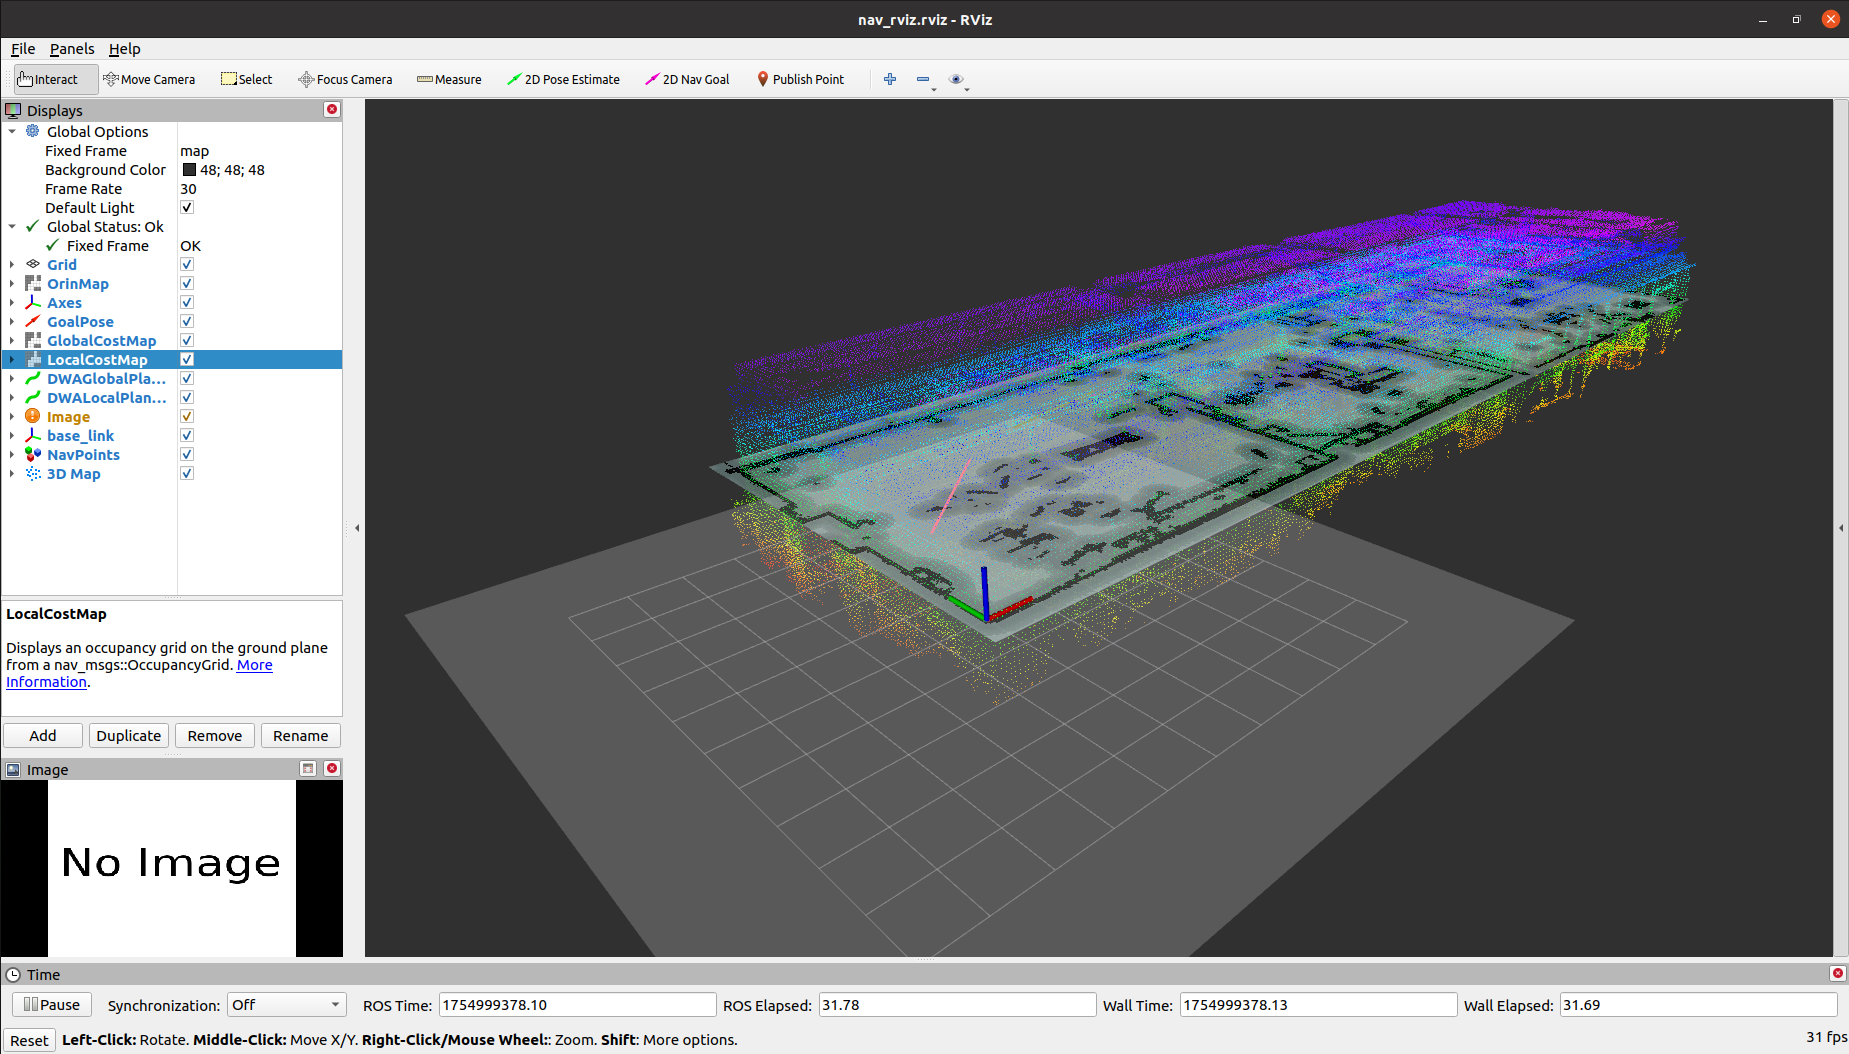Screen dimensions: 1849x1054
Task: Activate Focus Camera tool
Action: coord(345,79)
